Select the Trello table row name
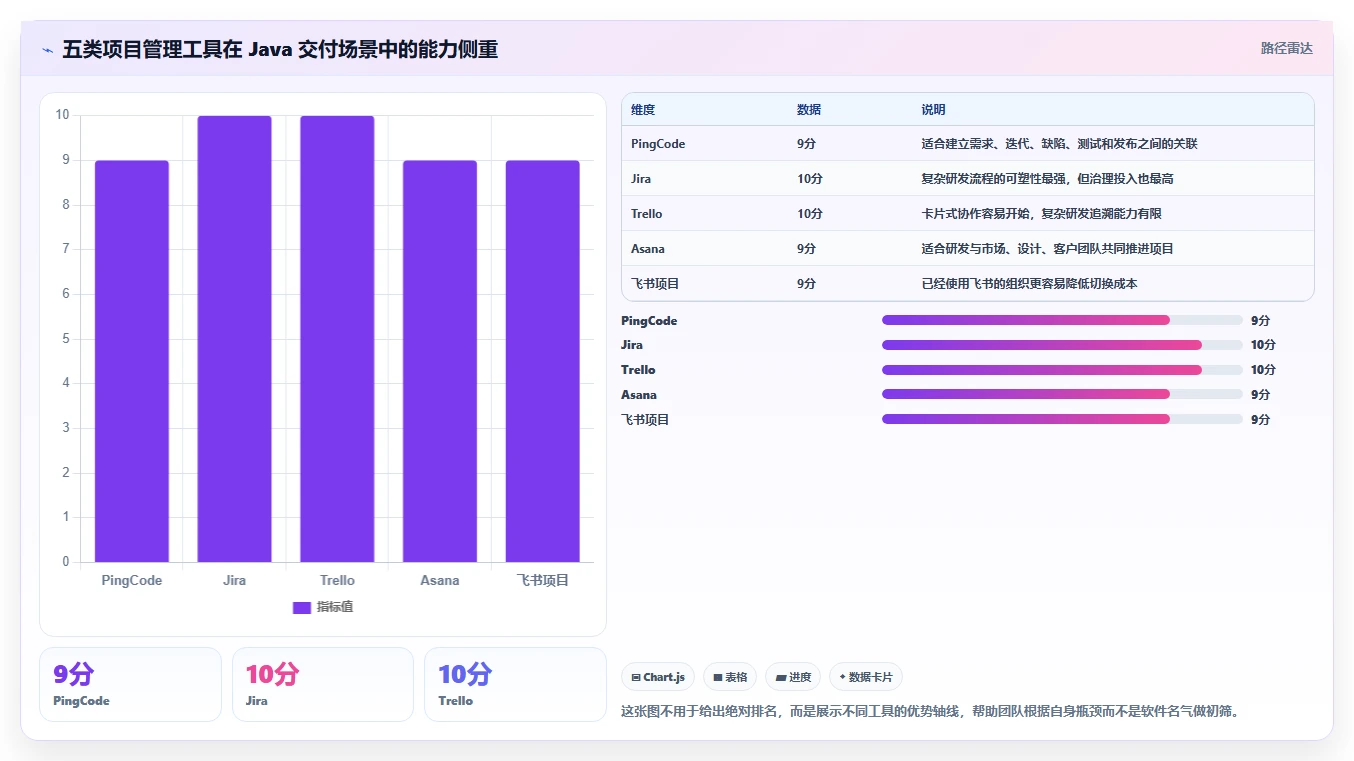The width and height of the screenshot is (1354, 761). (x=647, y=214)
